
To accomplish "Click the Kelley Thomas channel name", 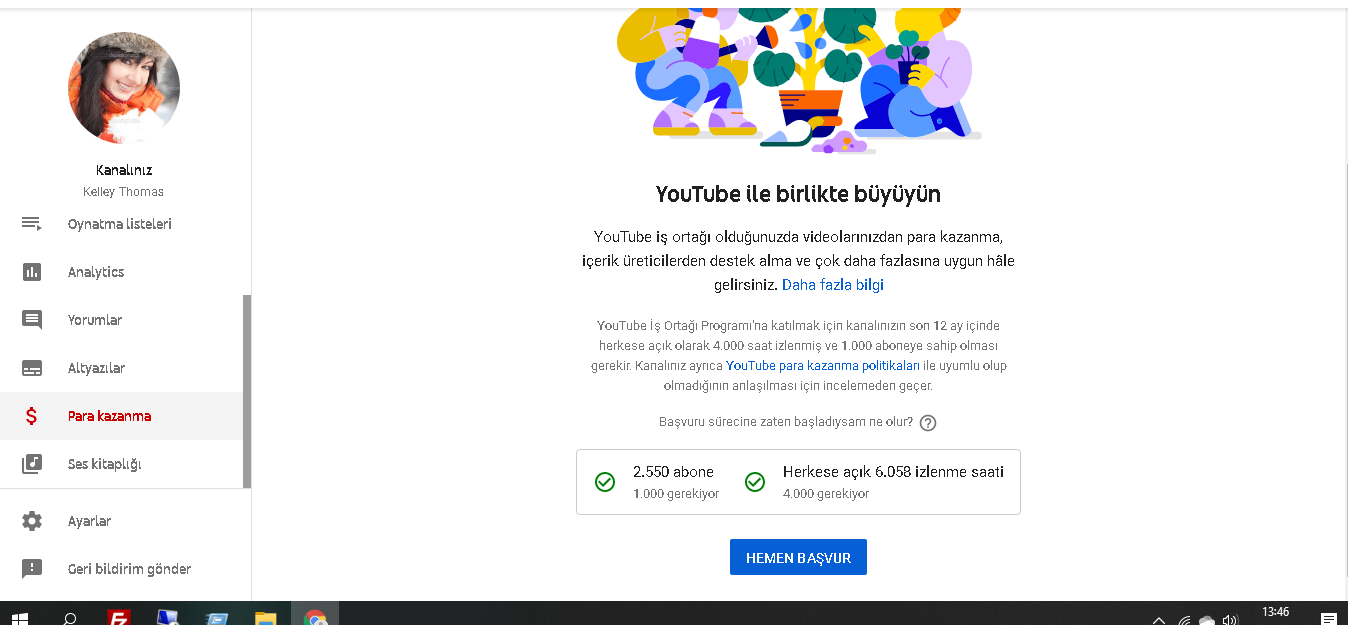I will click(x=124, y=192).
